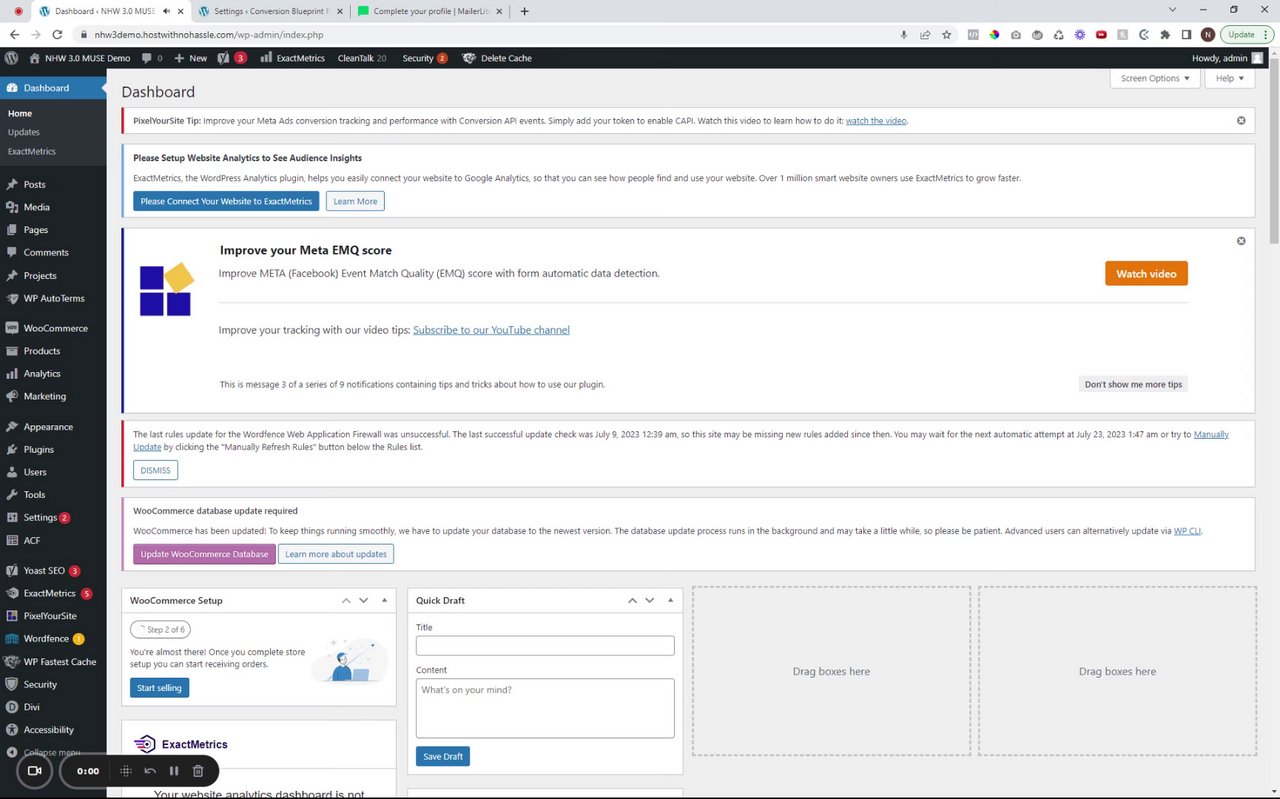Screen dimensions: 1280x799
Task: Open CleanTalk admin bar item
Action: pos(362,58)
